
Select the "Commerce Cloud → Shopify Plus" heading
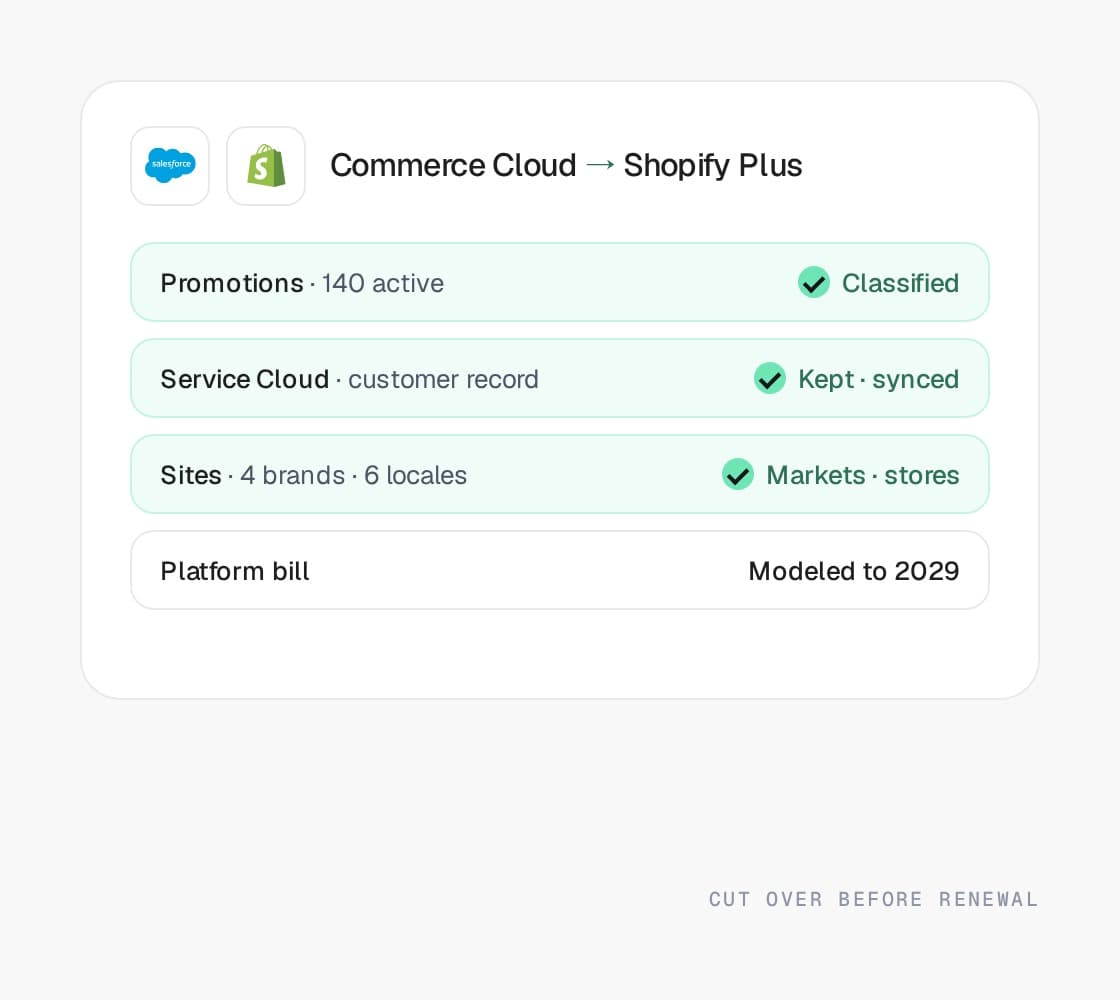pos(566,165)
